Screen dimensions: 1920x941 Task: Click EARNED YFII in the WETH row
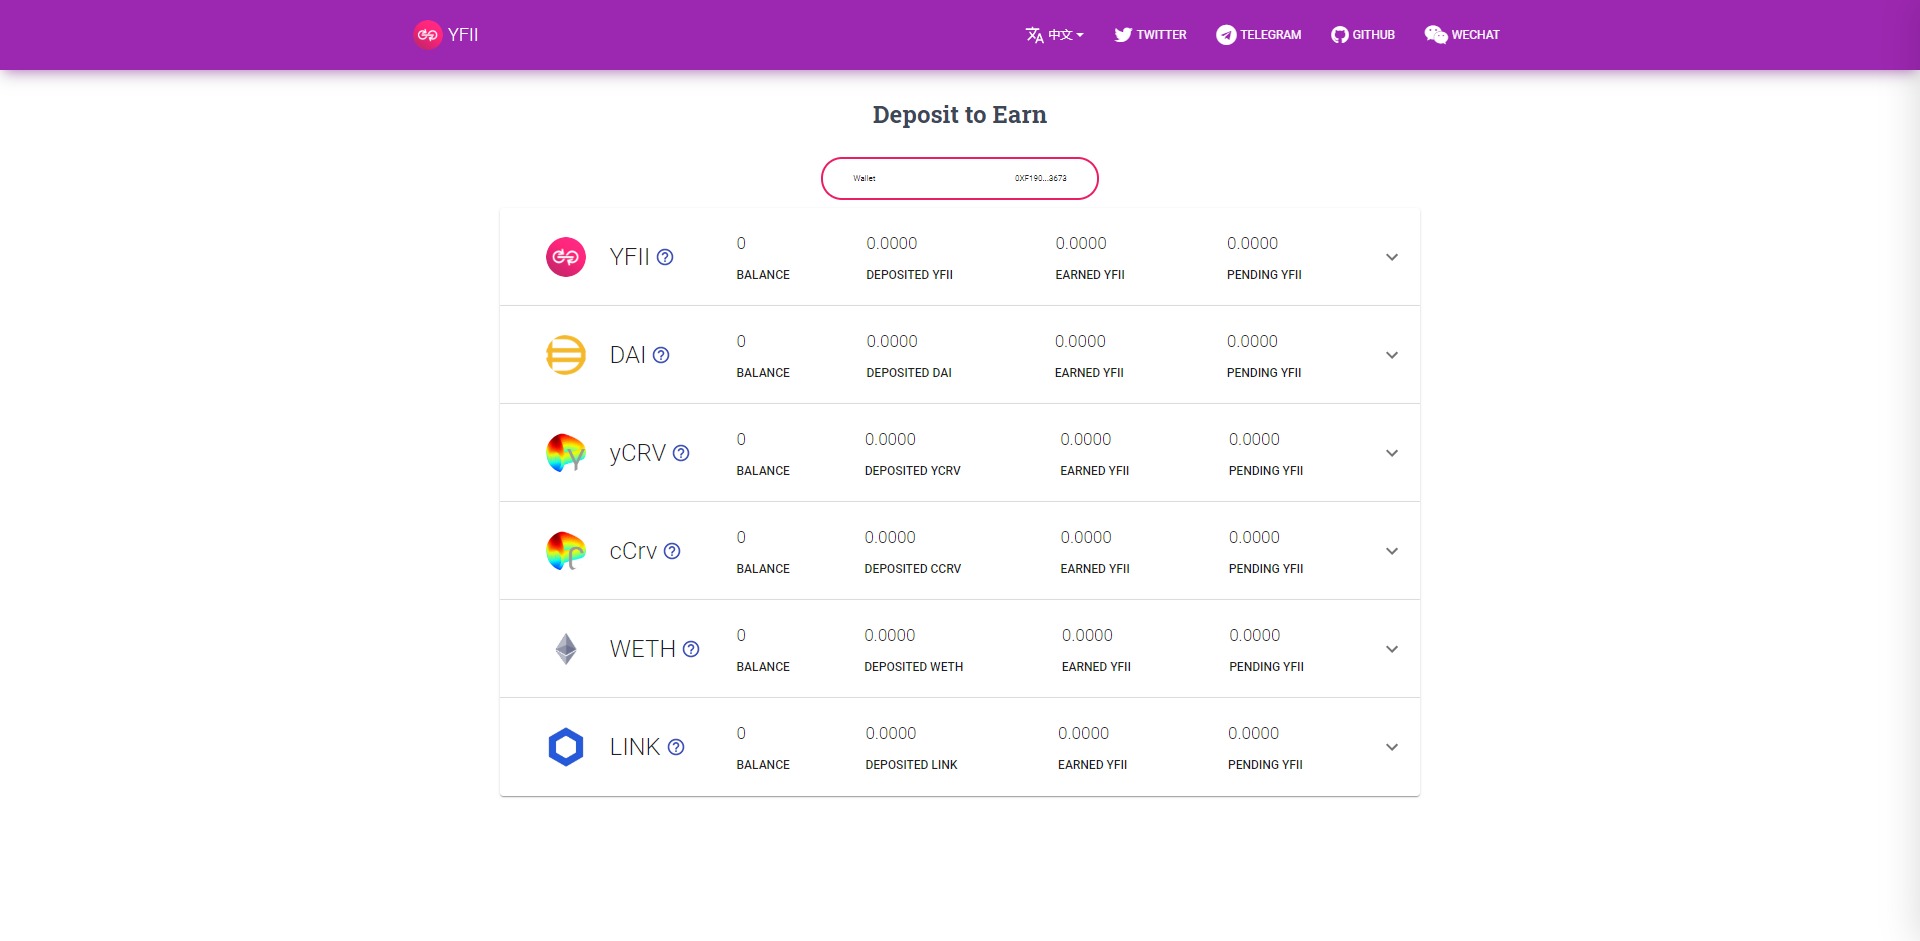click(x=1096, y=667)
